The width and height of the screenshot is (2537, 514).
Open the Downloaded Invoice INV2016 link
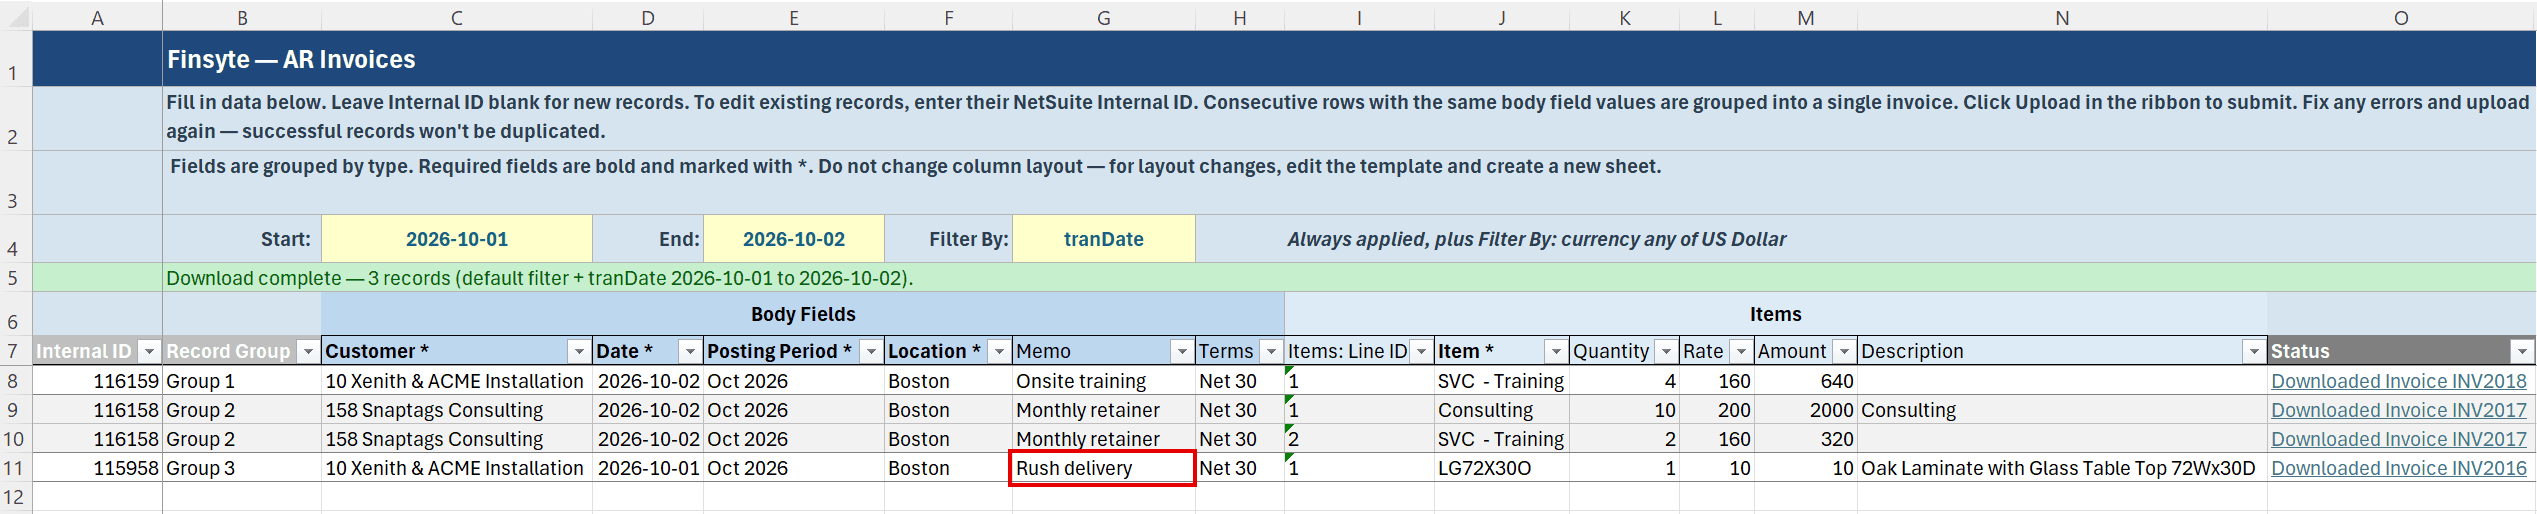coord(2398,468)
